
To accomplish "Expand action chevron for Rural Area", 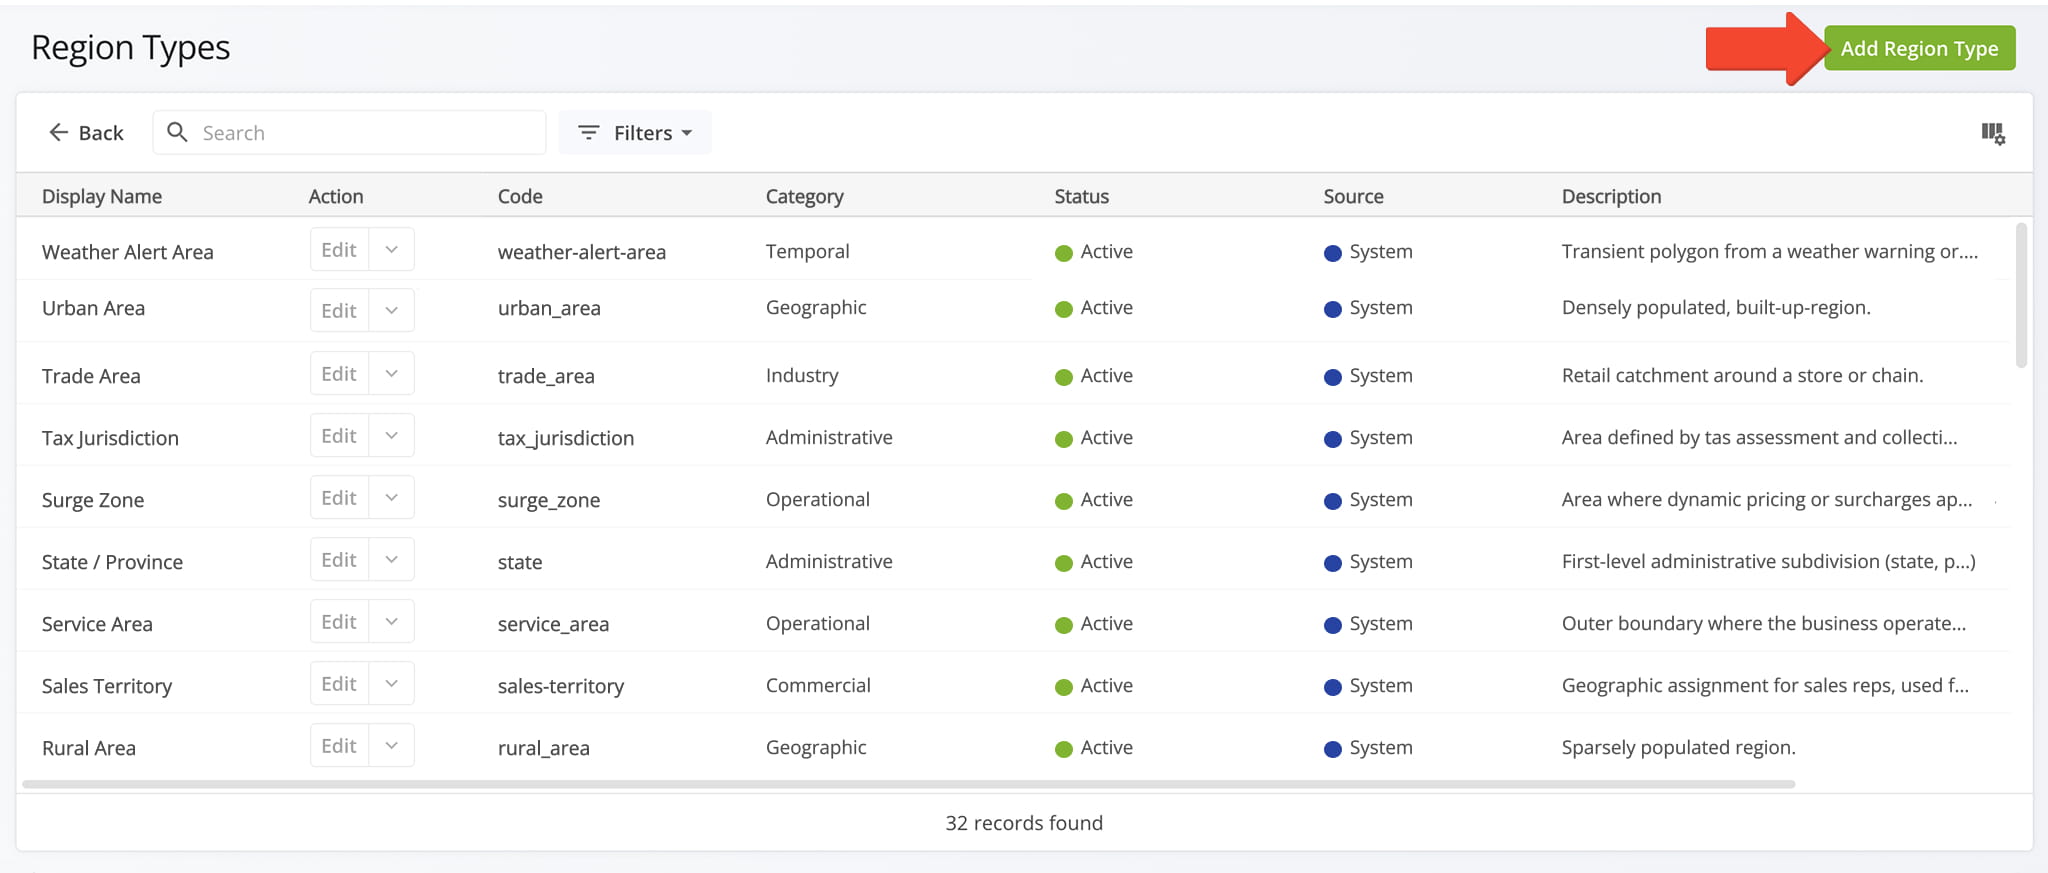I will pos(392,745).
